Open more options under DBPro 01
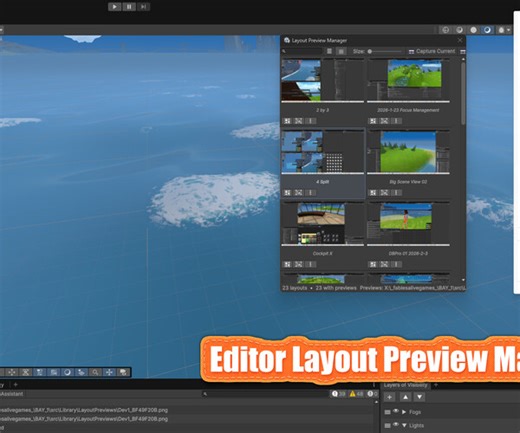Image resolution: width=520 pixels, height=433 pixels. [396, 264]
